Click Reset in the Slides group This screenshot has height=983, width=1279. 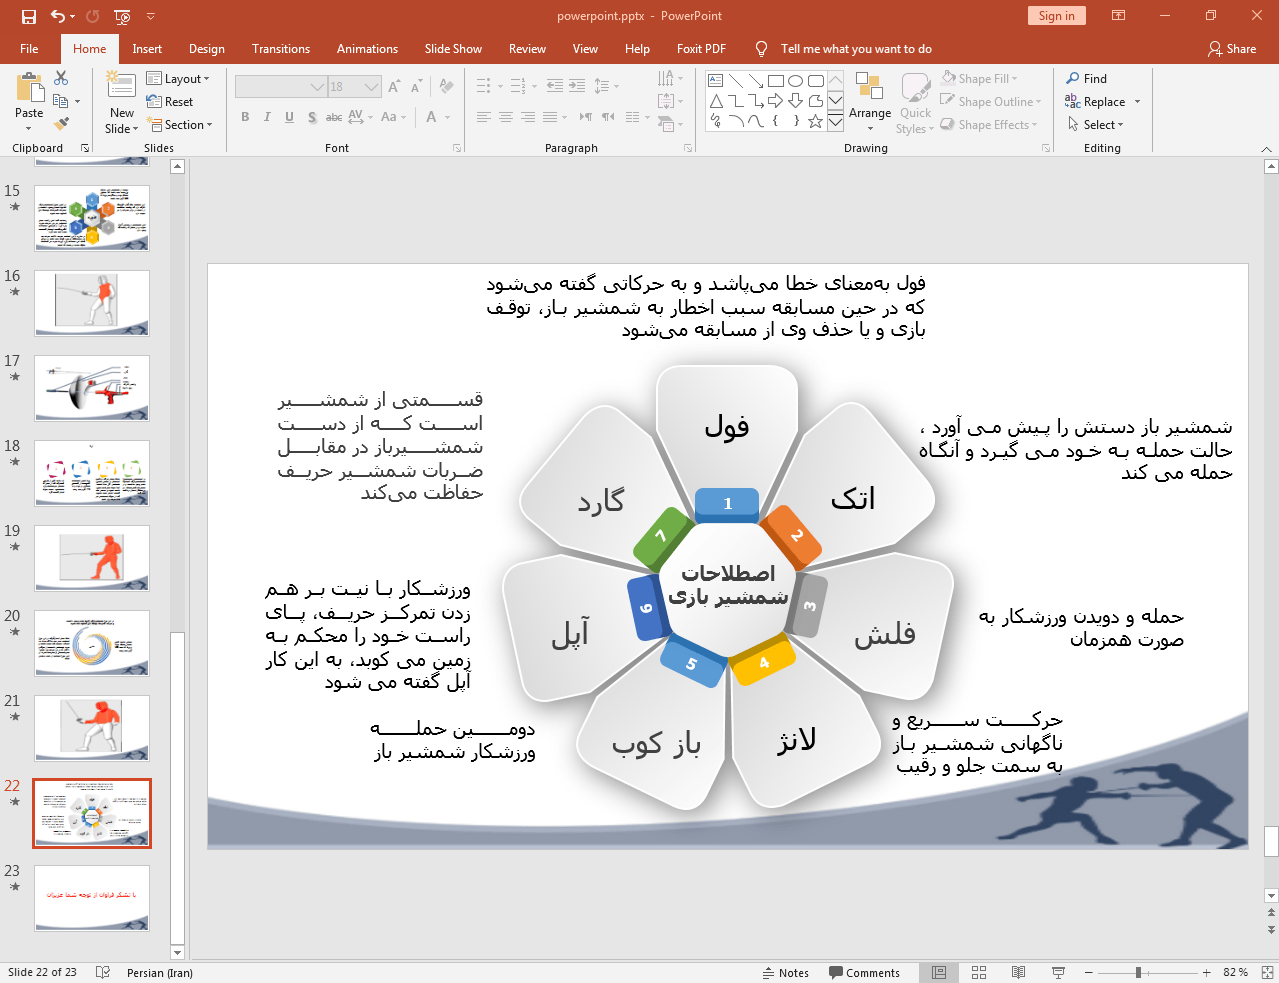(170, 102)
